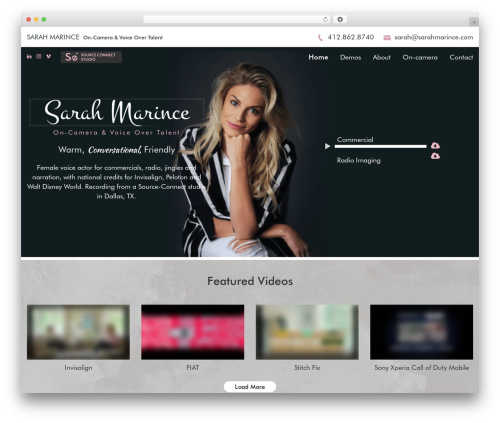The height and width of the screenshot is (423, 500).
Task: Open the Contact page
Action: click(x=461, y=57)
